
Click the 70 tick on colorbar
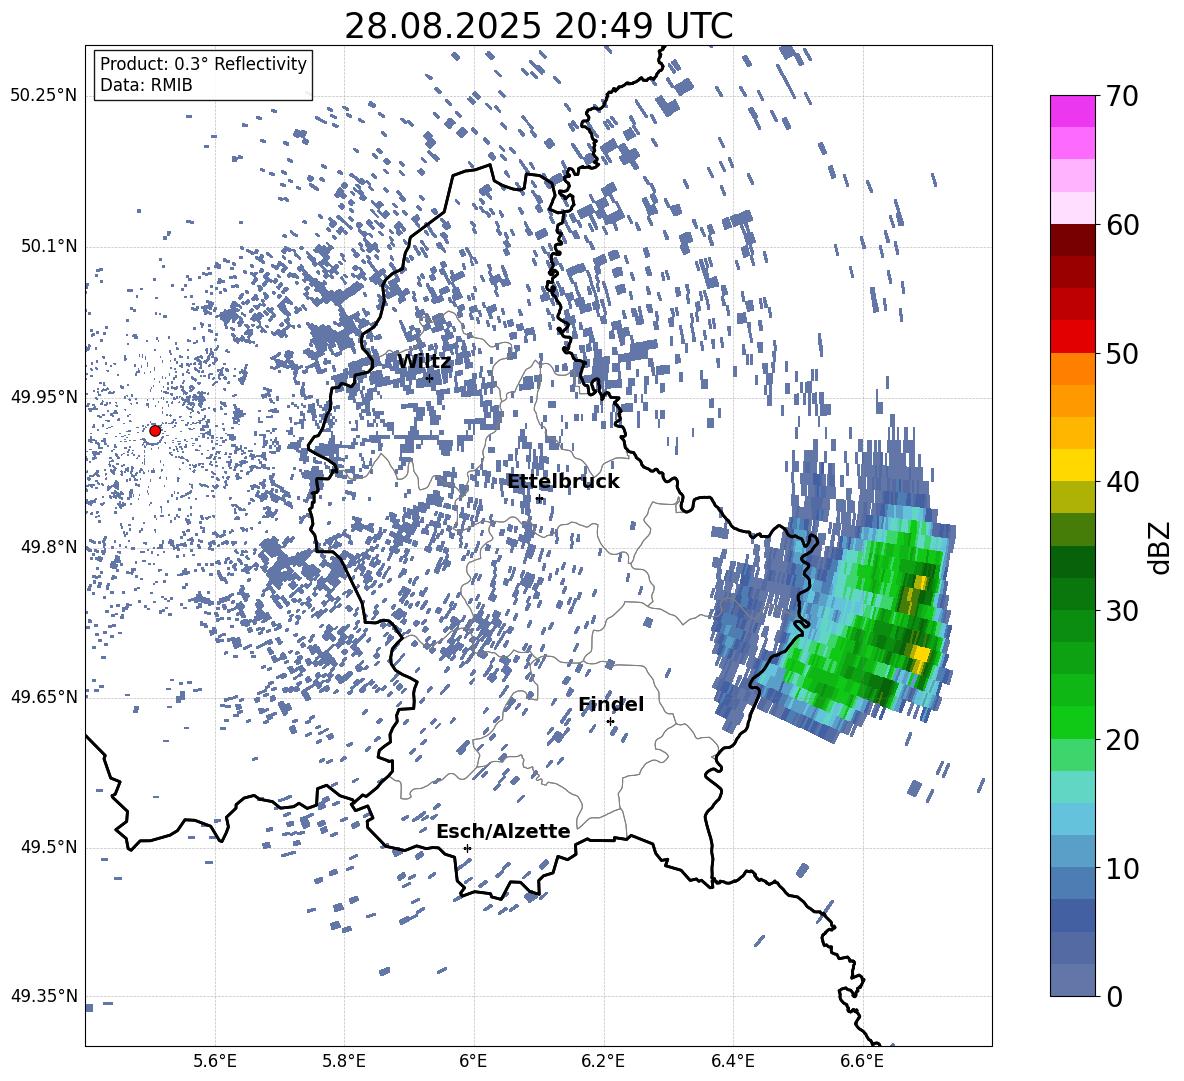[x=1123, y=96]
